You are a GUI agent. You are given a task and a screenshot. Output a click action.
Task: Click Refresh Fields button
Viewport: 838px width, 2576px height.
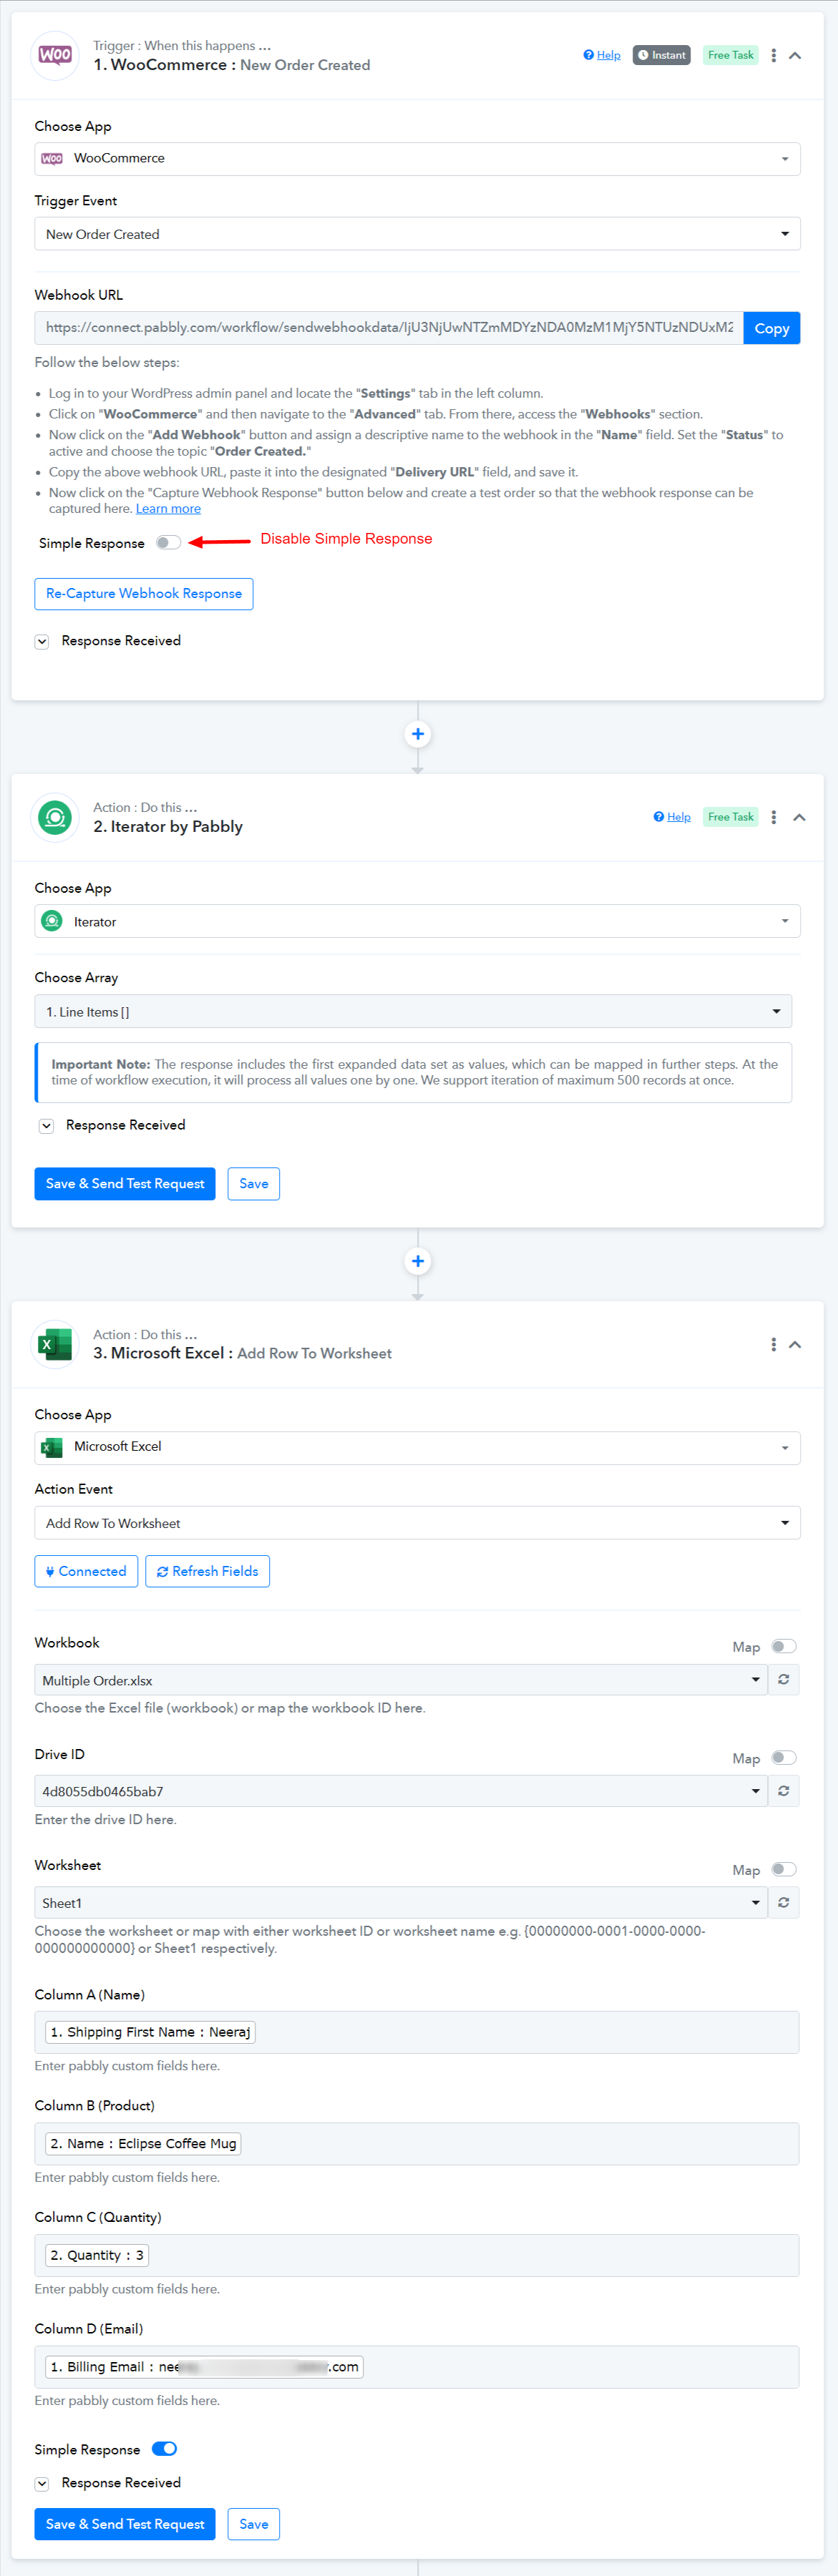click(207, 1572)
